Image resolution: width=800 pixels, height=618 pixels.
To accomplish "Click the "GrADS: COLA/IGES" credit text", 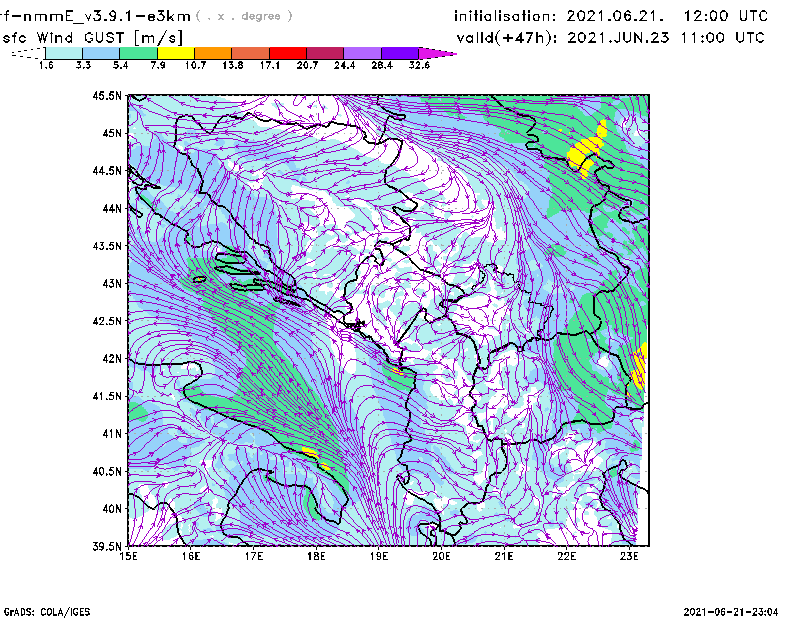I will (47, 612).
